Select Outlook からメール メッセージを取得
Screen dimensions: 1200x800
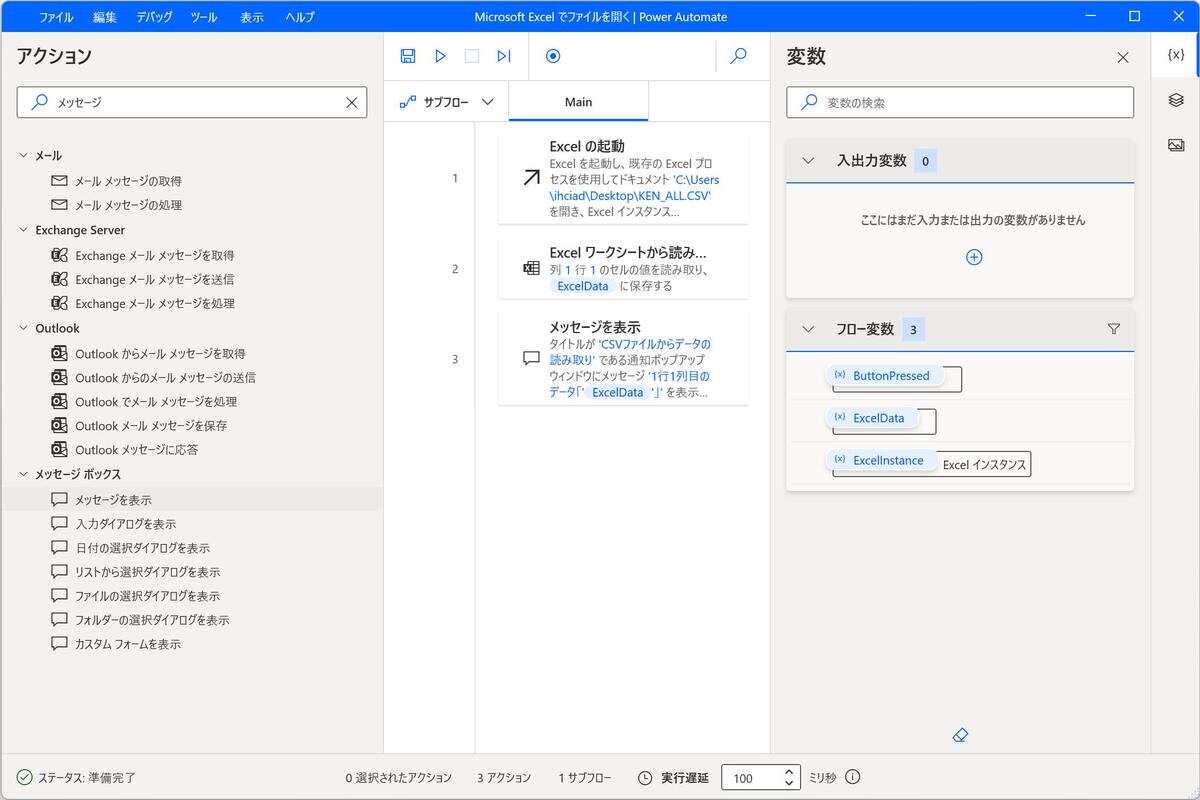(x=160, y=353)
